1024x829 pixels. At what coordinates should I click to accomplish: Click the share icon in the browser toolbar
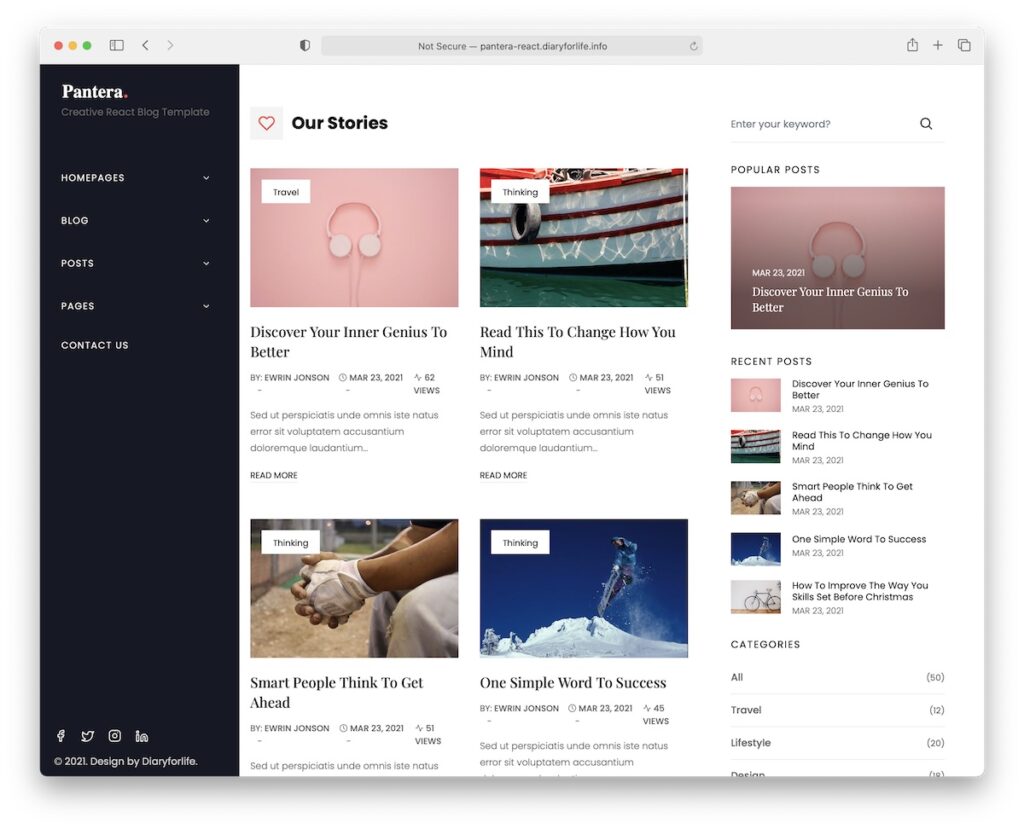(x=911, y=45)
